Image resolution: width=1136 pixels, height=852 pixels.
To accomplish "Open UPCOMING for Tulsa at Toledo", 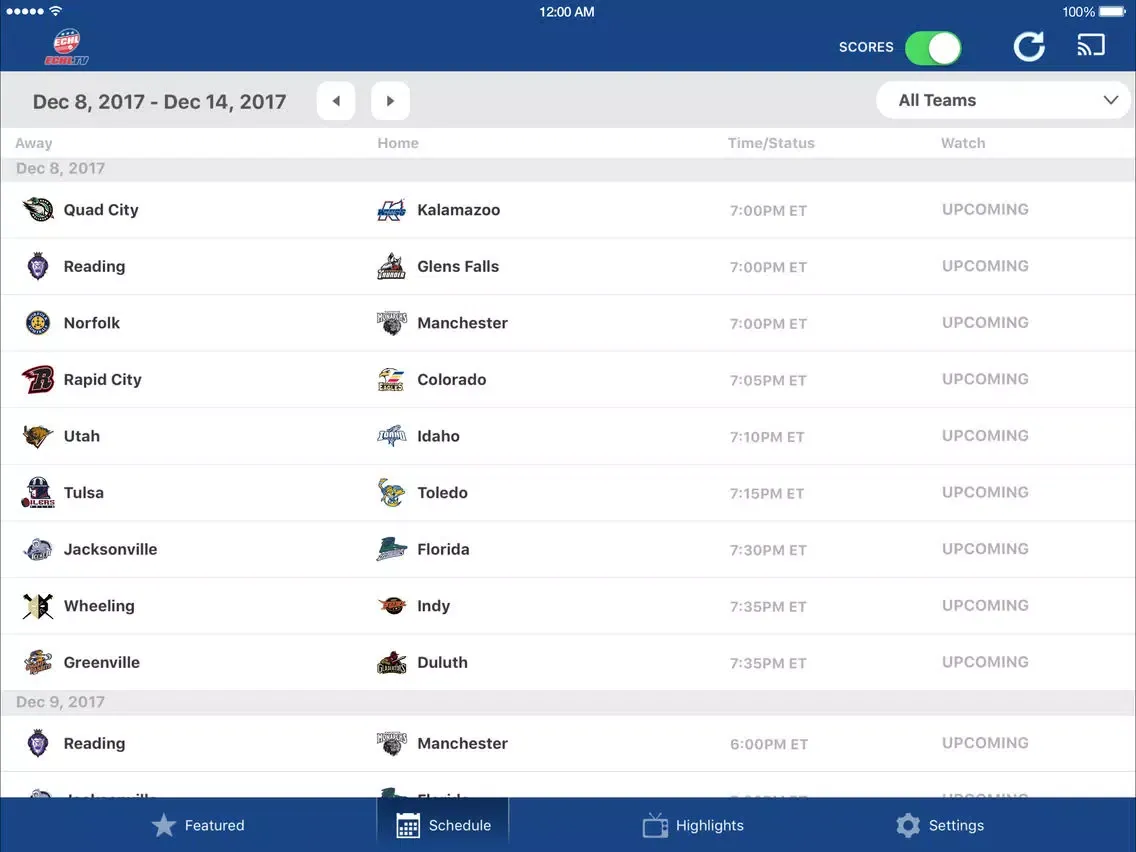I will tap(985, 492).
